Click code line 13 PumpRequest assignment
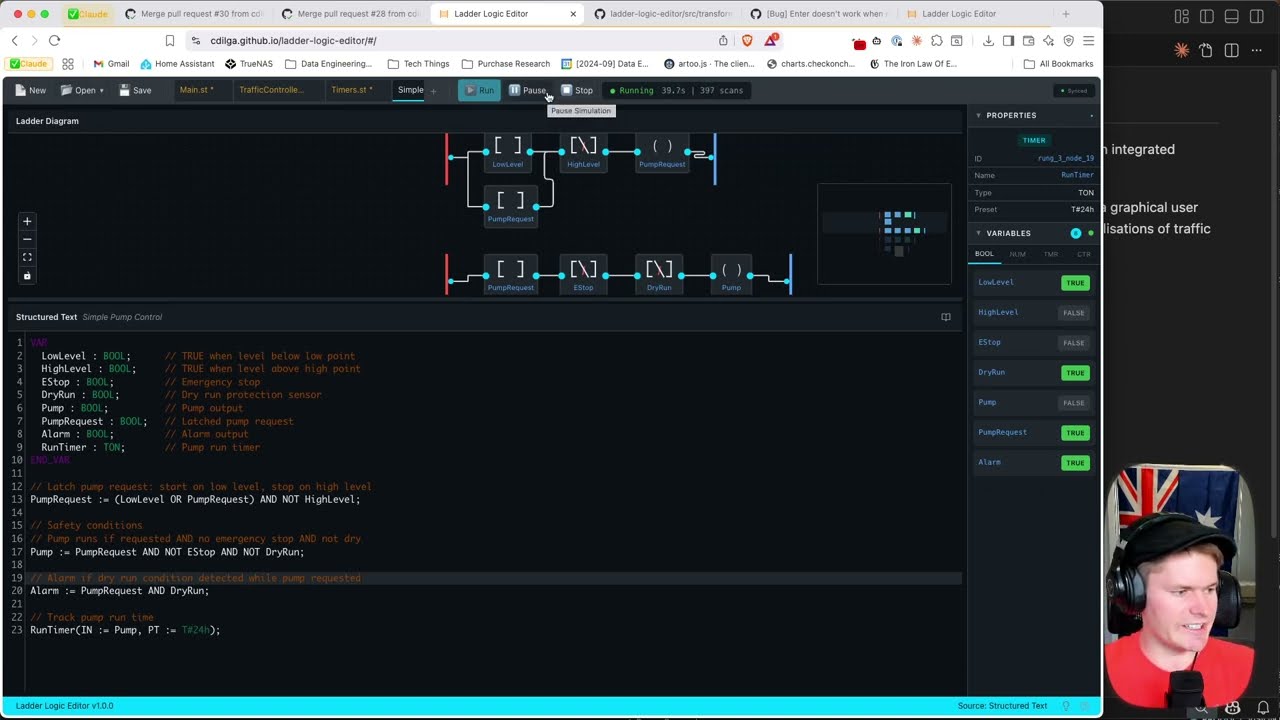The width and height of the screenshot is (1280, 720). tap(195, 499)
